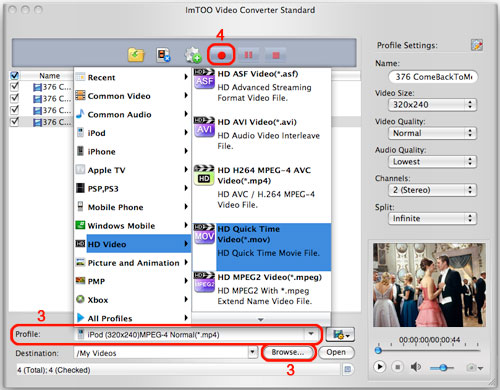
Task: Click the iPhone menu icon
Action: 80,151
